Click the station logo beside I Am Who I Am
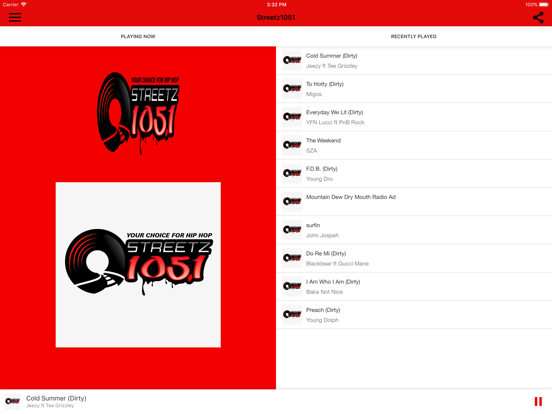This screenshot has width=552, height=414. (292, 286)
